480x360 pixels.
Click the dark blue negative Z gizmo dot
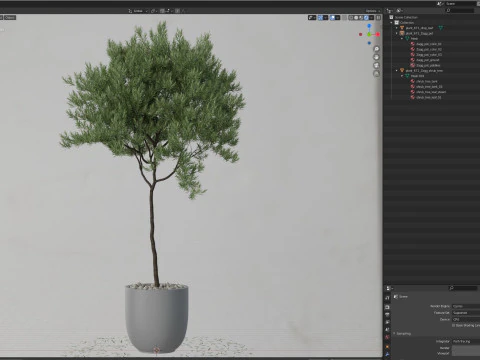[369, 43]
